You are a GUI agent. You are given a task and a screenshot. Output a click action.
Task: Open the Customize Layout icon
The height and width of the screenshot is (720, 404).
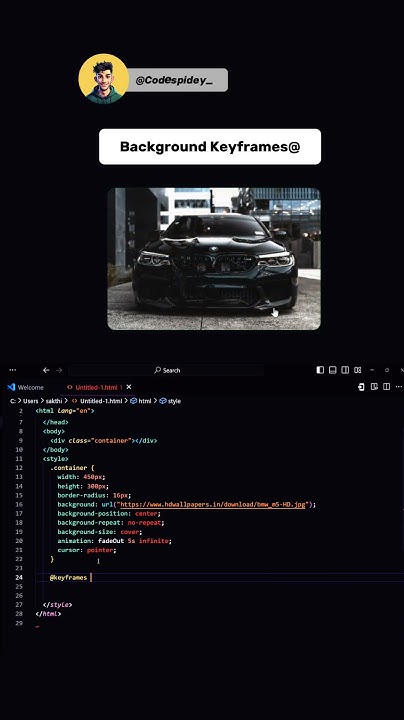[358, 370]
